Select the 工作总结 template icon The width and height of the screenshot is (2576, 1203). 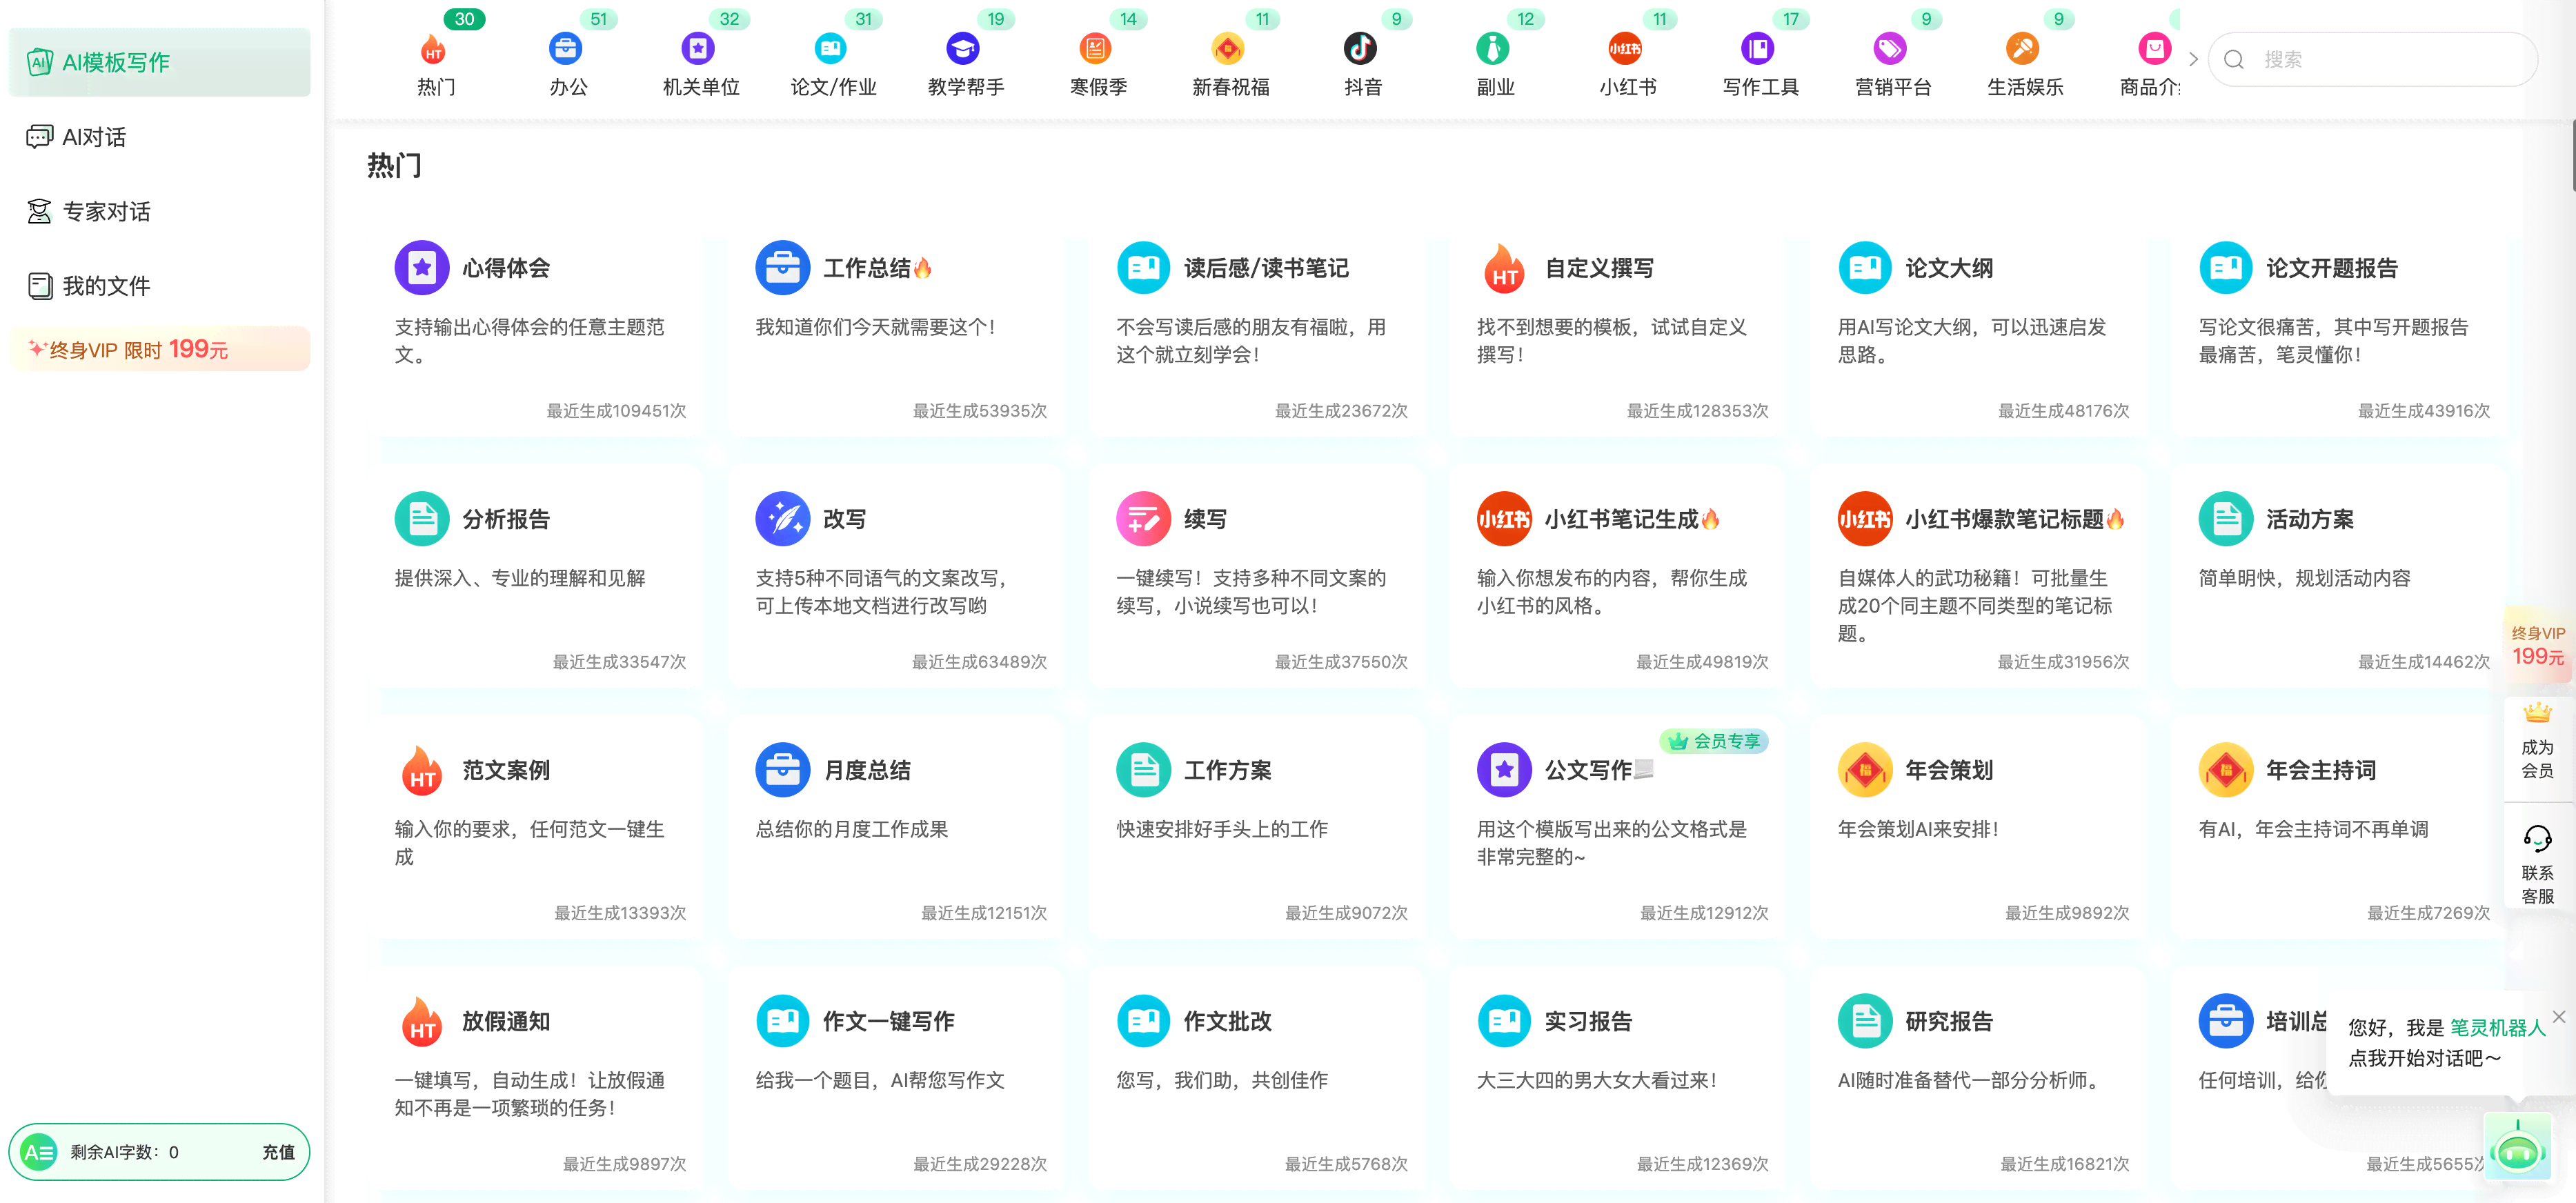(784, 268)
